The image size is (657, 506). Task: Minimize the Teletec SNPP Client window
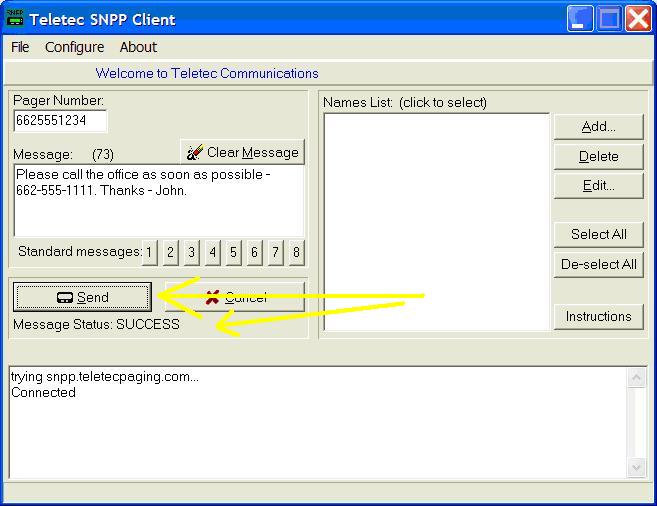click(x=580, y=18)
